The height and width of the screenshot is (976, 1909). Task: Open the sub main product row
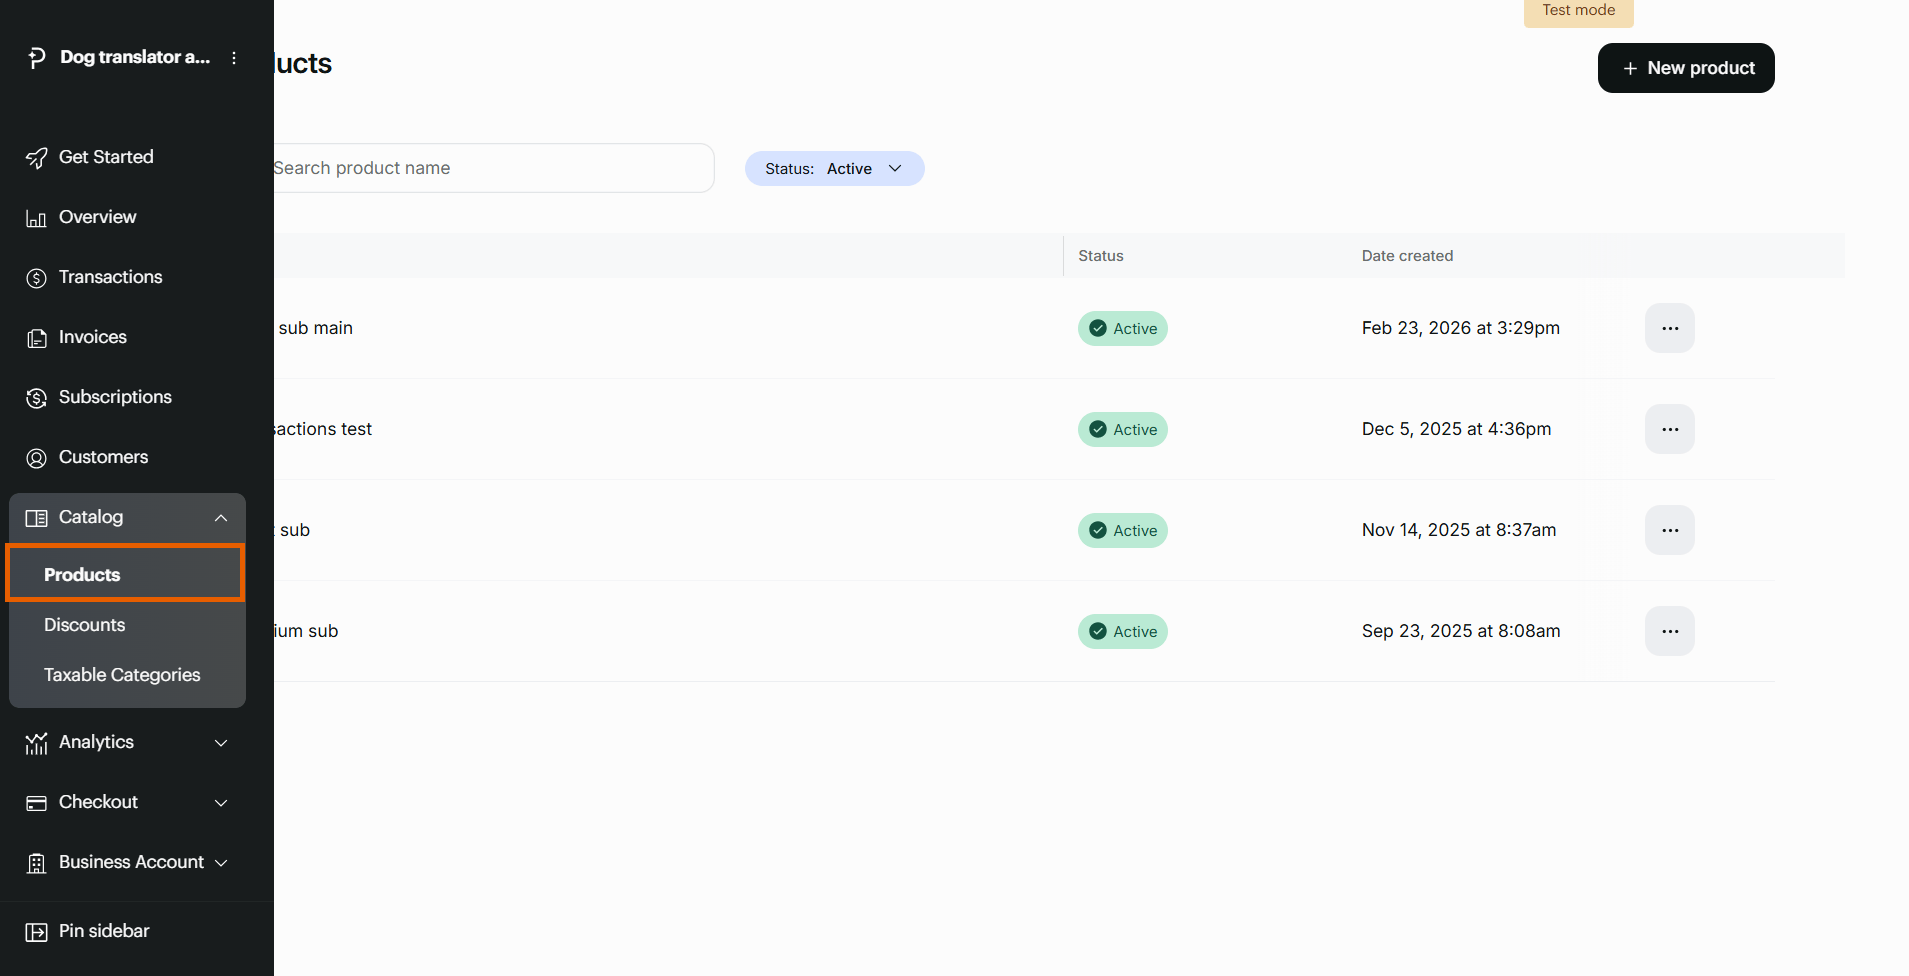coord(1025,328)
